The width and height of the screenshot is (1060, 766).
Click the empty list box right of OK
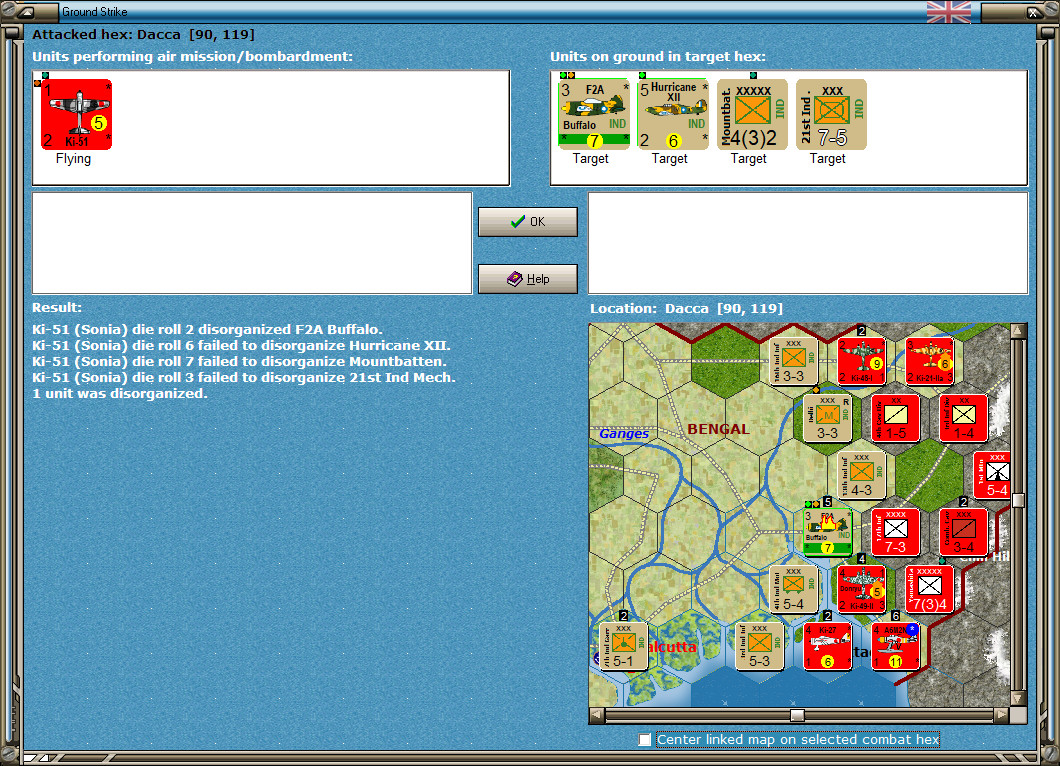tap(809, 243)
